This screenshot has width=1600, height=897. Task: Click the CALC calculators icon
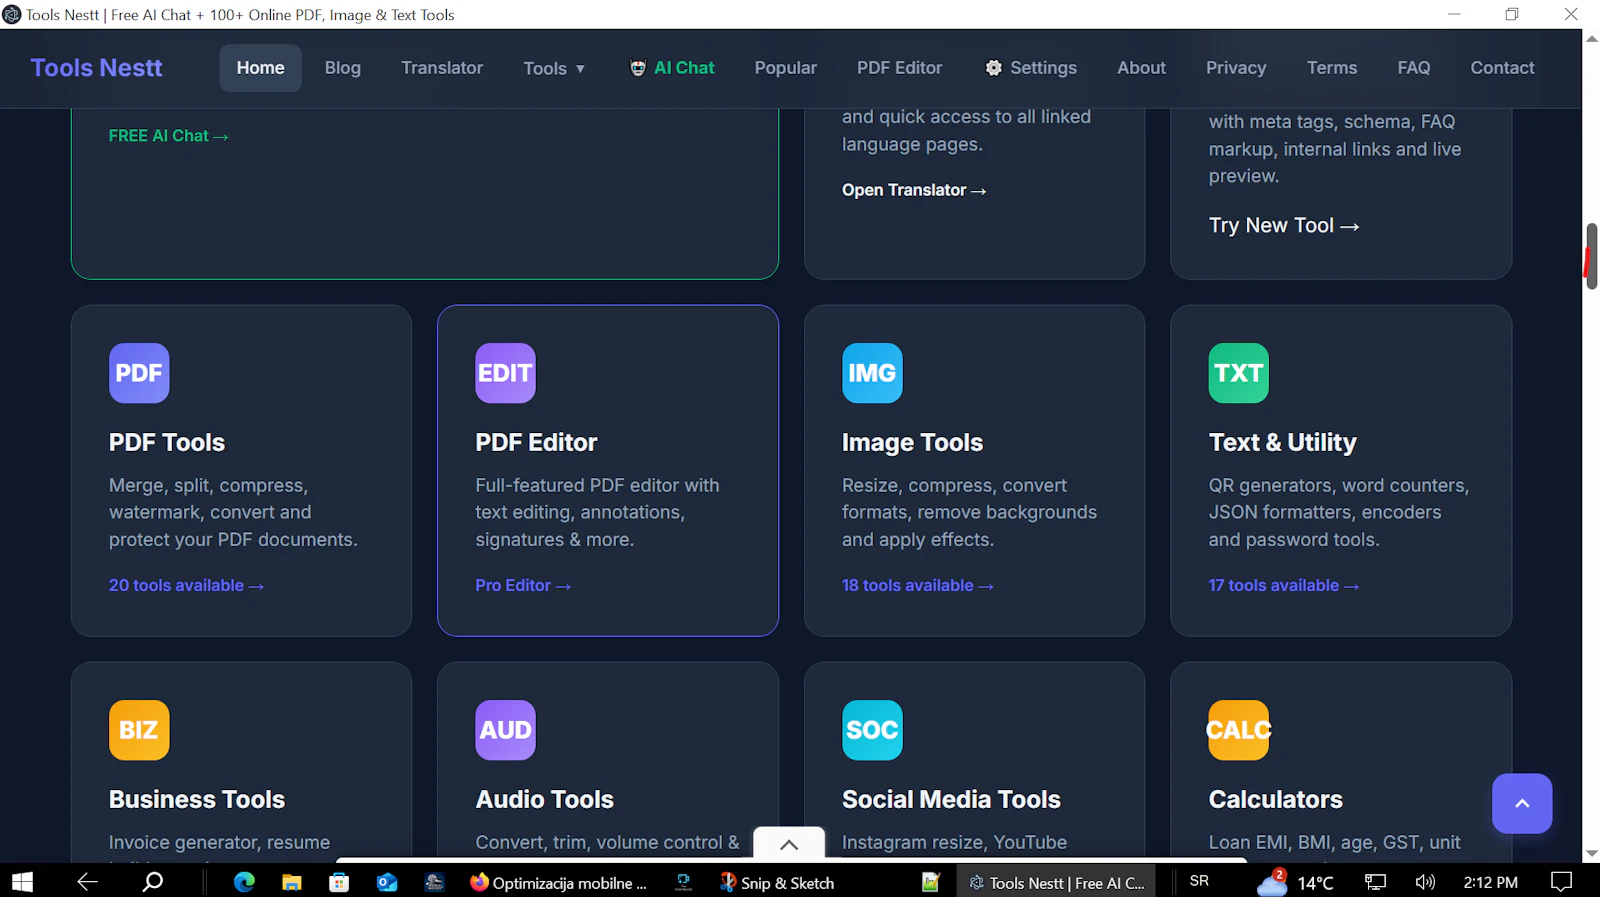point(1238,730)
